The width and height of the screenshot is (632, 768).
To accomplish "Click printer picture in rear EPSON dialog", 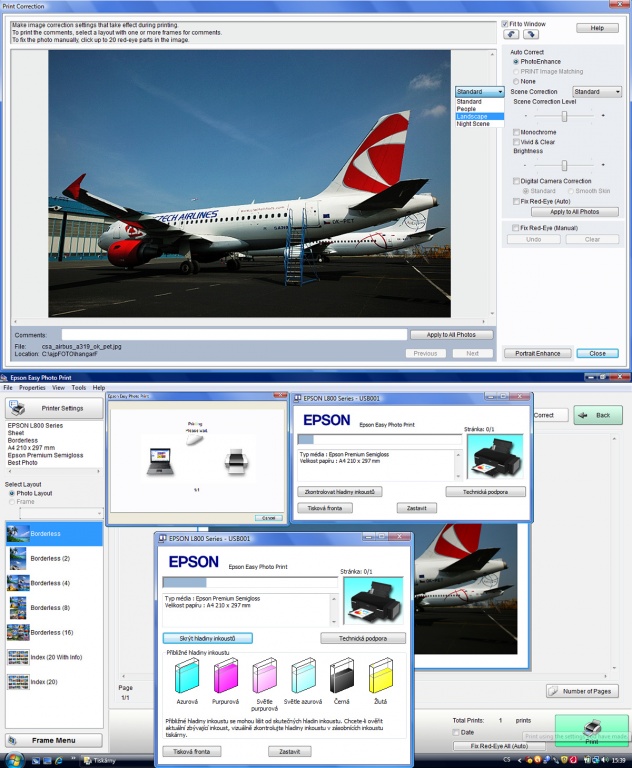I will click(x=495, y=456).
